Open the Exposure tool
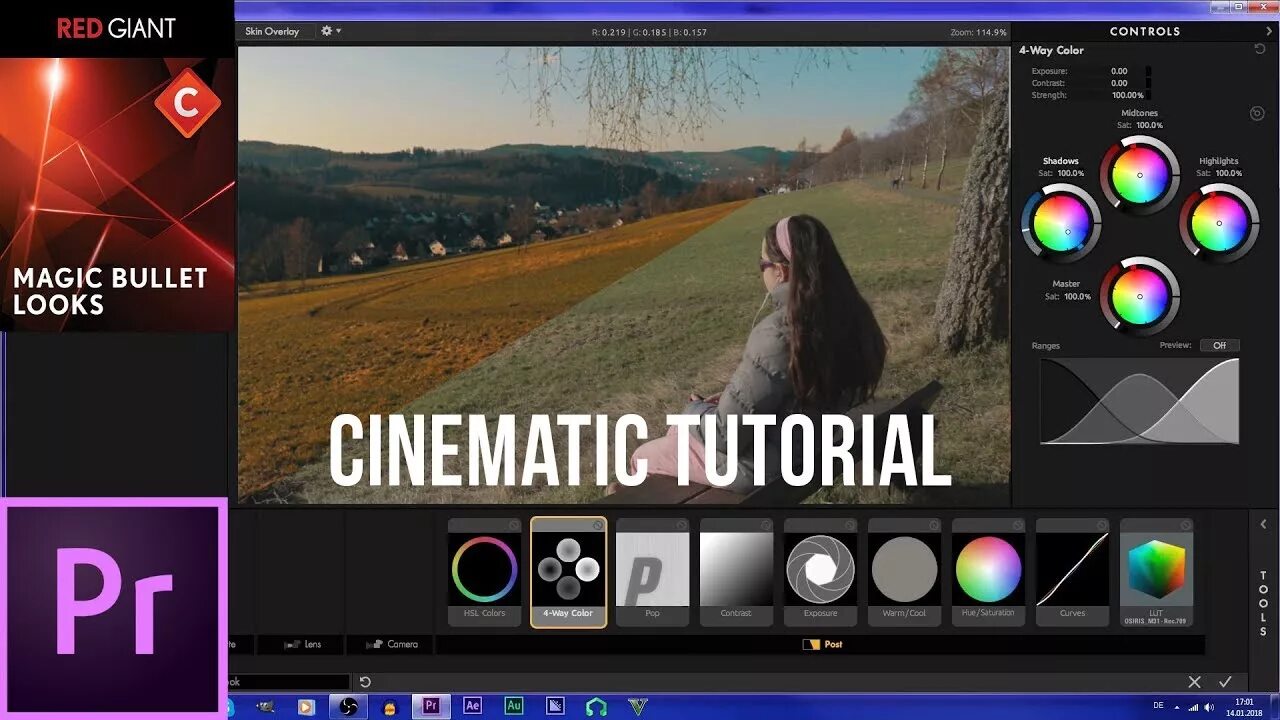This screenshot has height=720, width=1280. pos(820,572)
